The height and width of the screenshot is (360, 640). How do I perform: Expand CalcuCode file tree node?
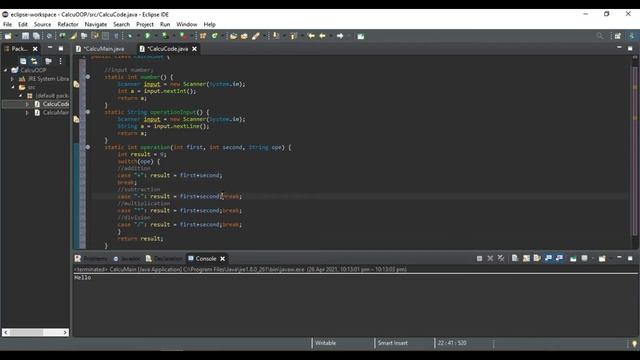27,104
